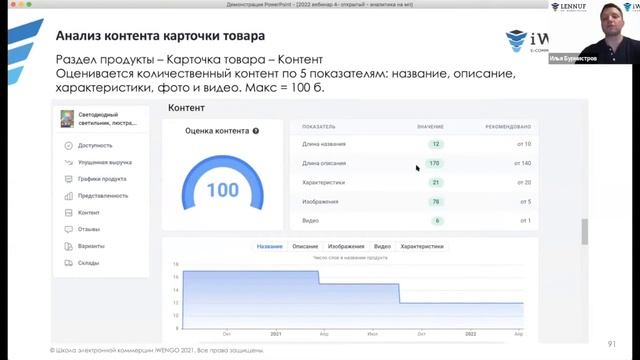Screen dimensions: 640x360
Task: Click the Отзывы speech bubble icon
Action: click(x=69, y=229)
